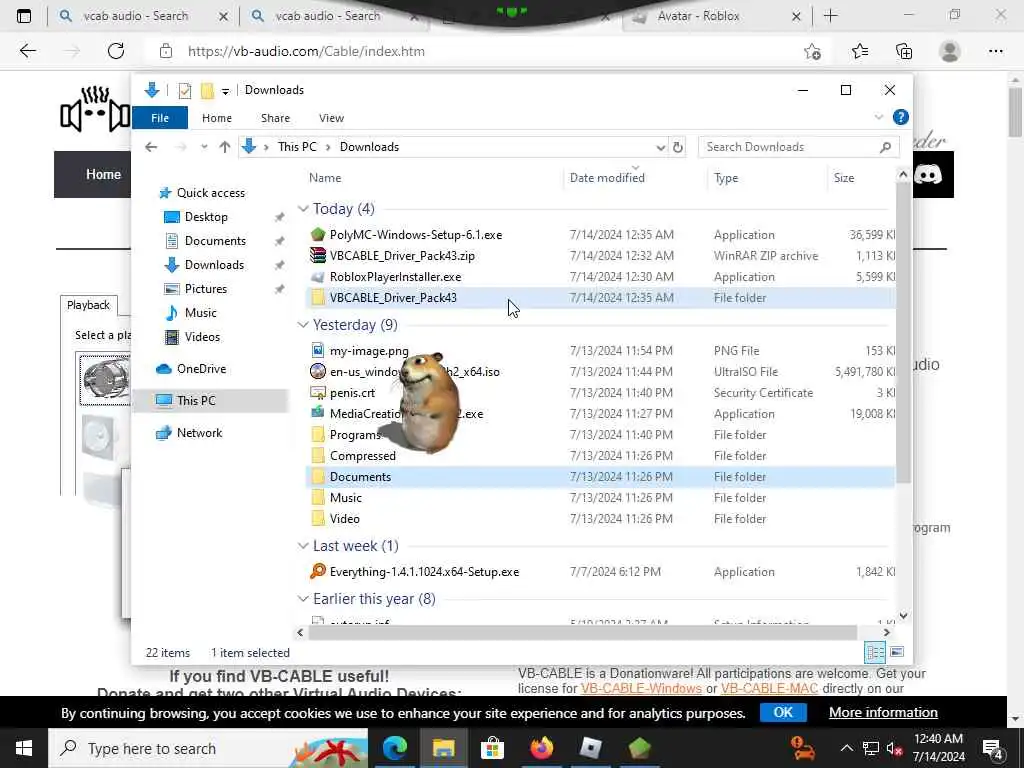
Task: Switch to large thumbnails view icon
Action: 897,652
